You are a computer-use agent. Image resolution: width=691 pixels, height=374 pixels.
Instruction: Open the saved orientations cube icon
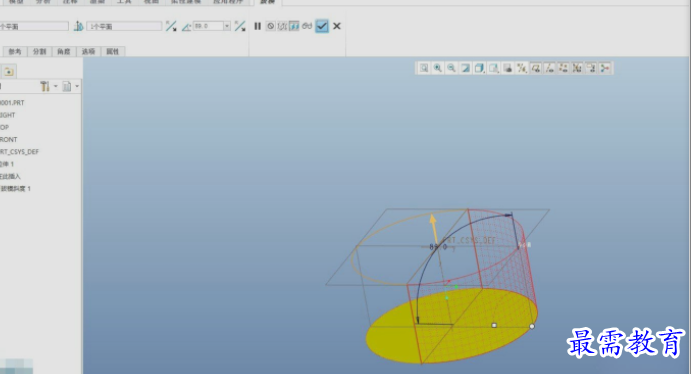479,68
